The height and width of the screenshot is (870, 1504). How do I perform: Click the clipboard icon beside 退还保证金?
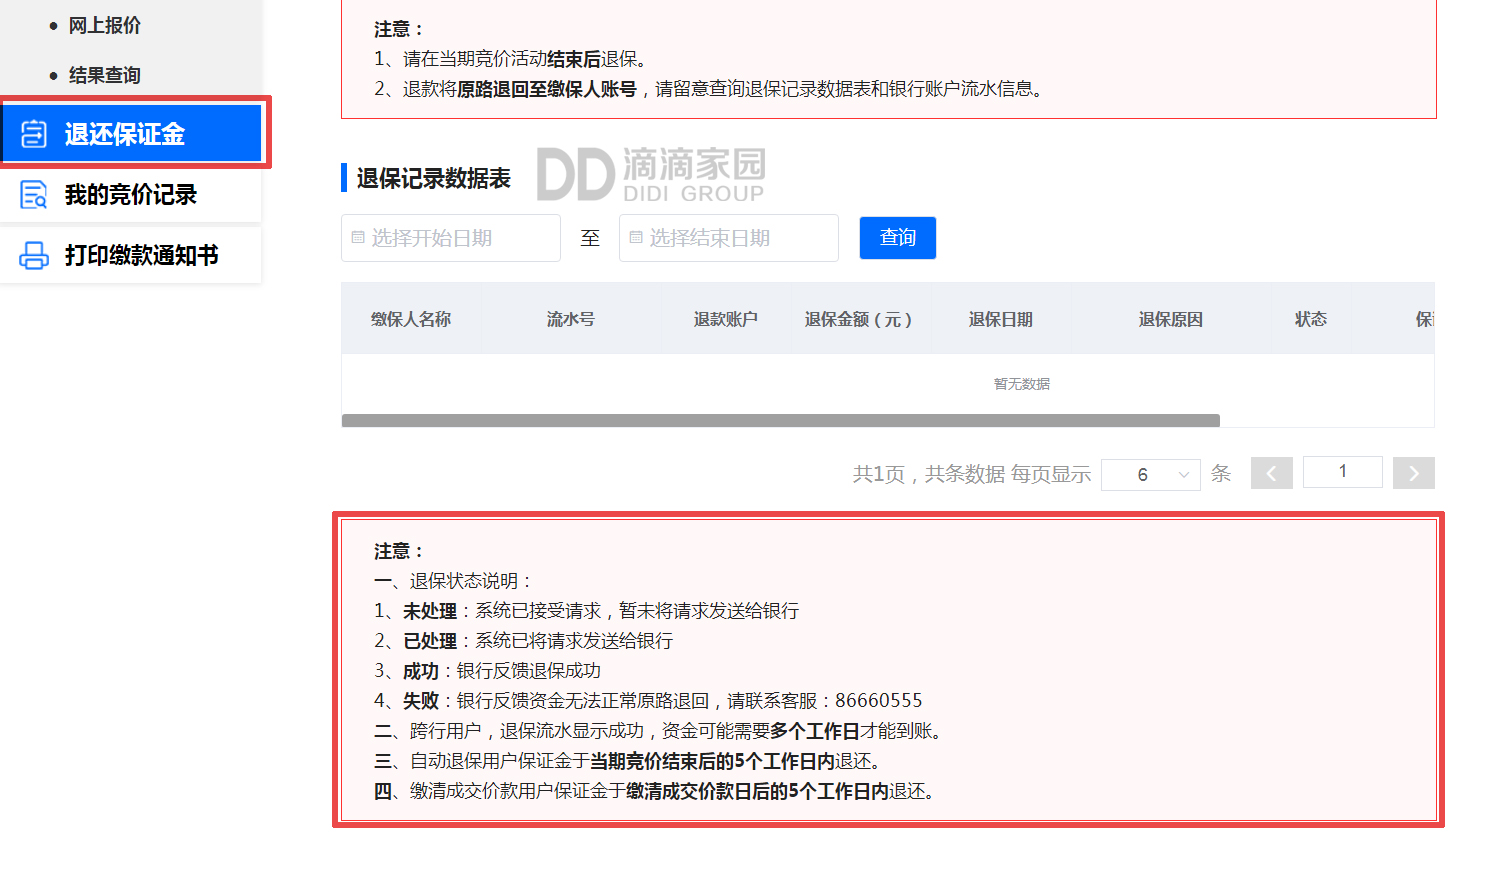34,133
